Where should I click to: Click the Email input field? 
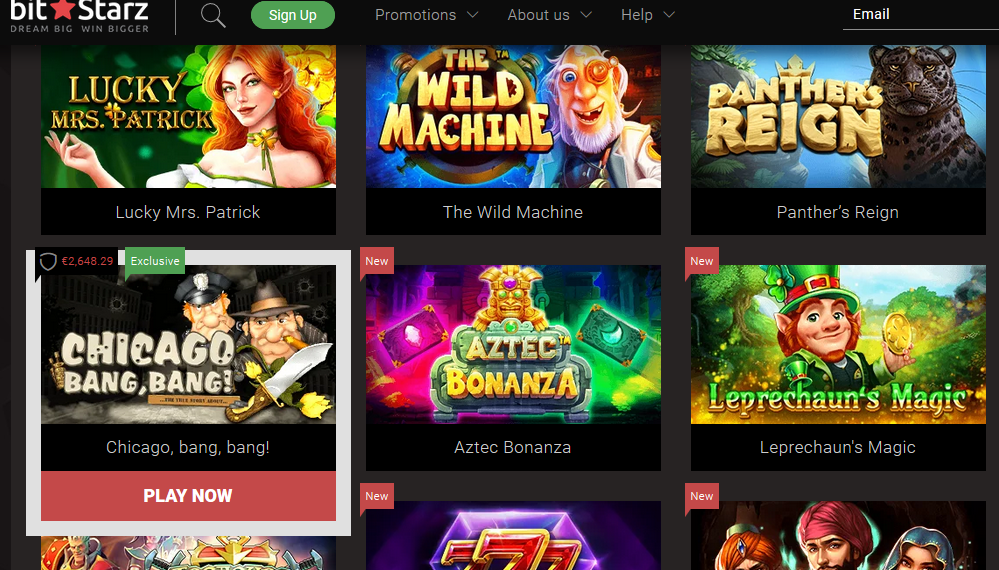tap(921, 15)
